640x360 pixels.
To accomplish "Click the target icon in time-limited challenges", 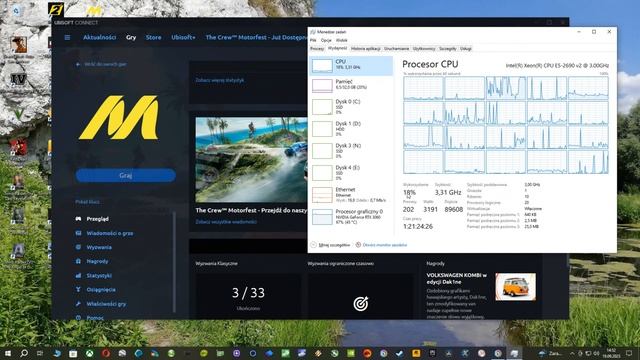I will (360, 303).
